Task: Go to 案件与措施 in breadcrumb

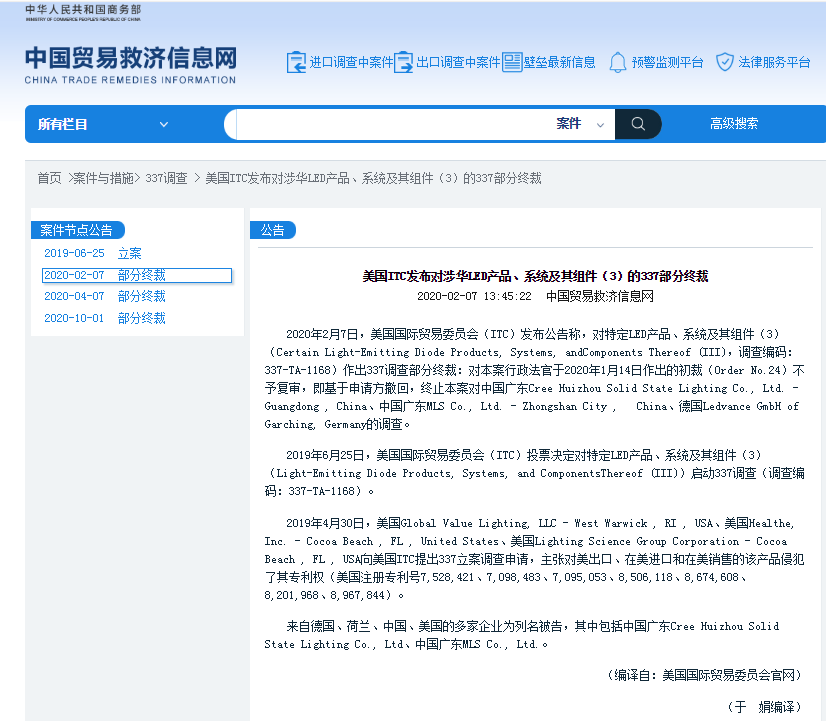Action: coord(103,179)
